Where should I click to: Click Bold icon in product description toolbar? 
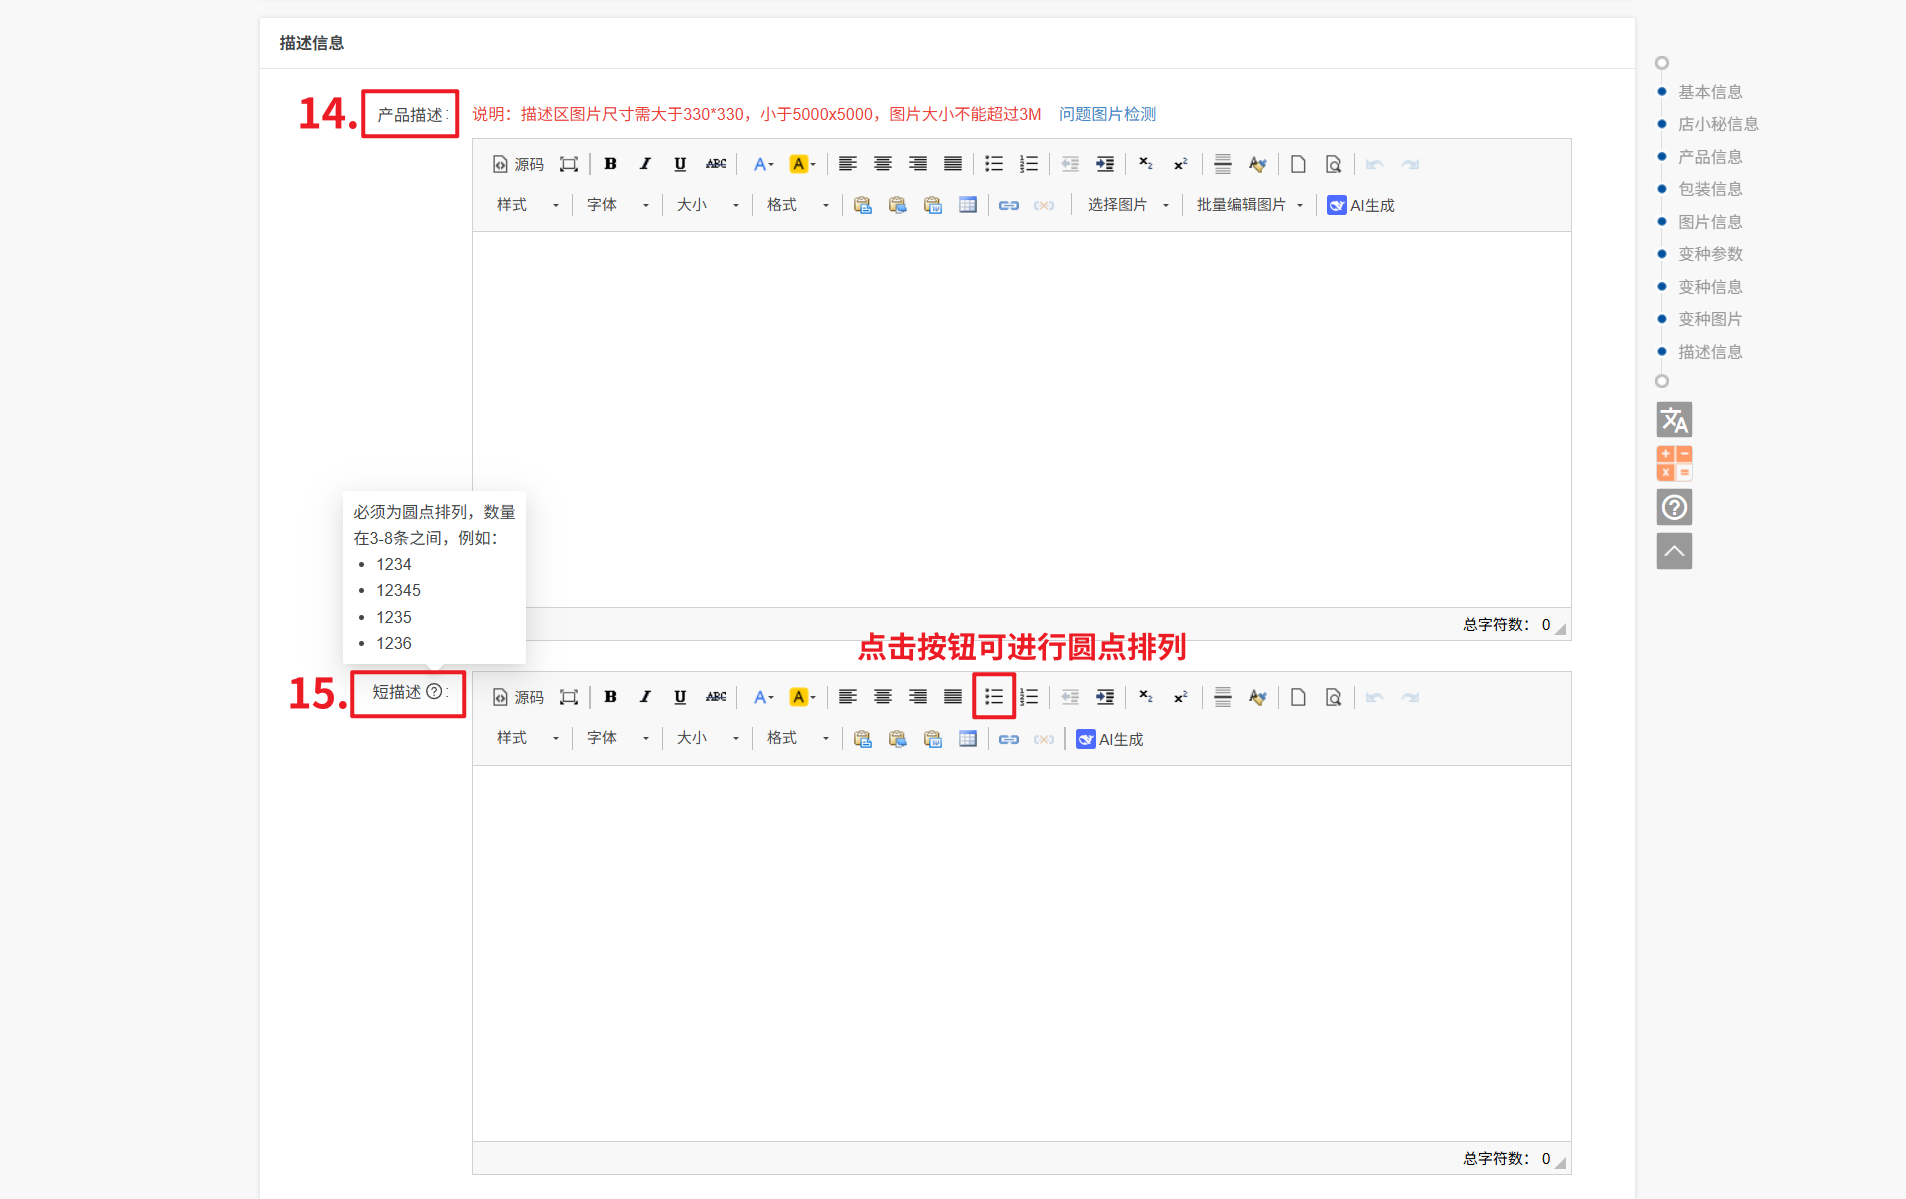click(x=610, y=164)
